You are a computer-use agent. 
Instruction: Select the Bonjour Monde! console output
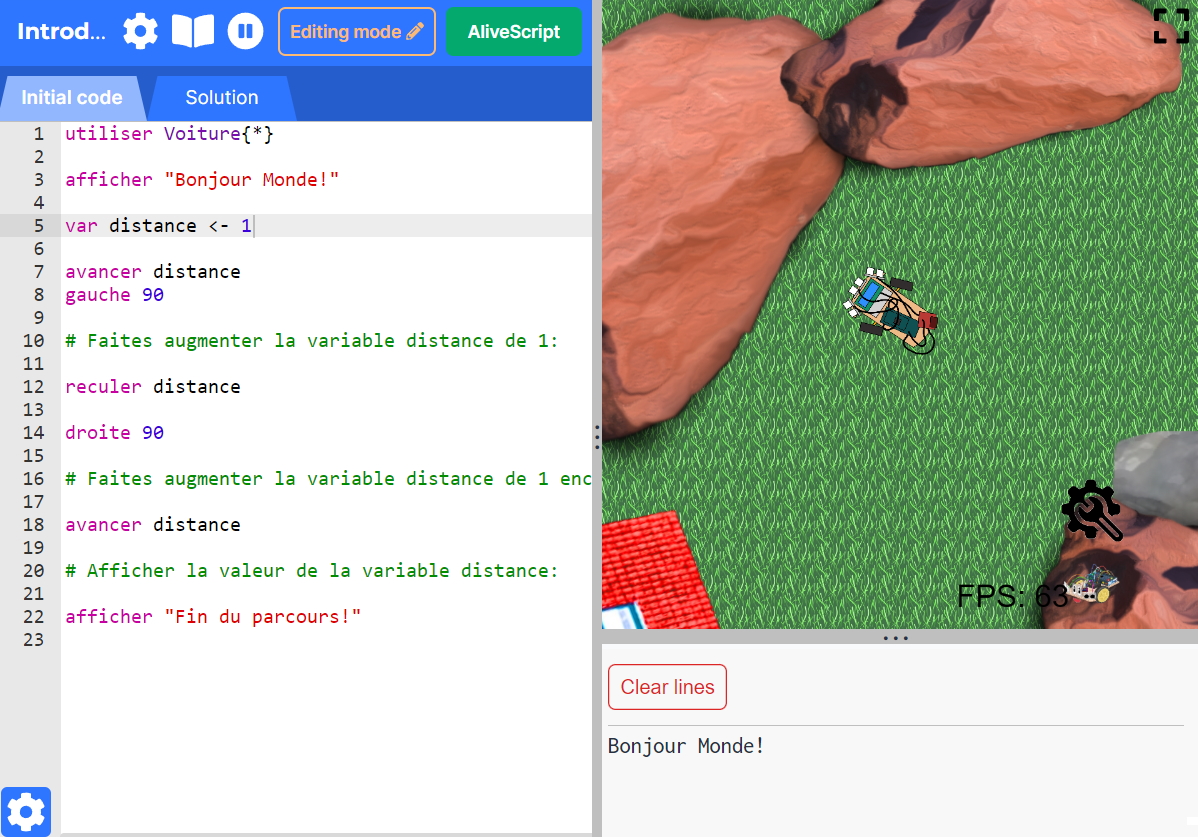pyautogui.click(x=686, y=745)
